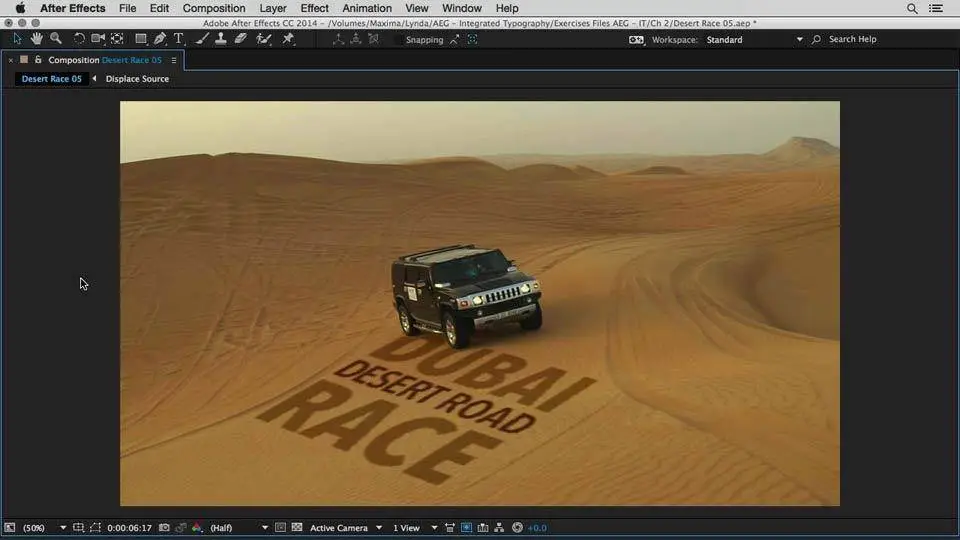The image size is (960, 540).
Task: Switch to the Displace Source tab
Action: click(137, 79)
